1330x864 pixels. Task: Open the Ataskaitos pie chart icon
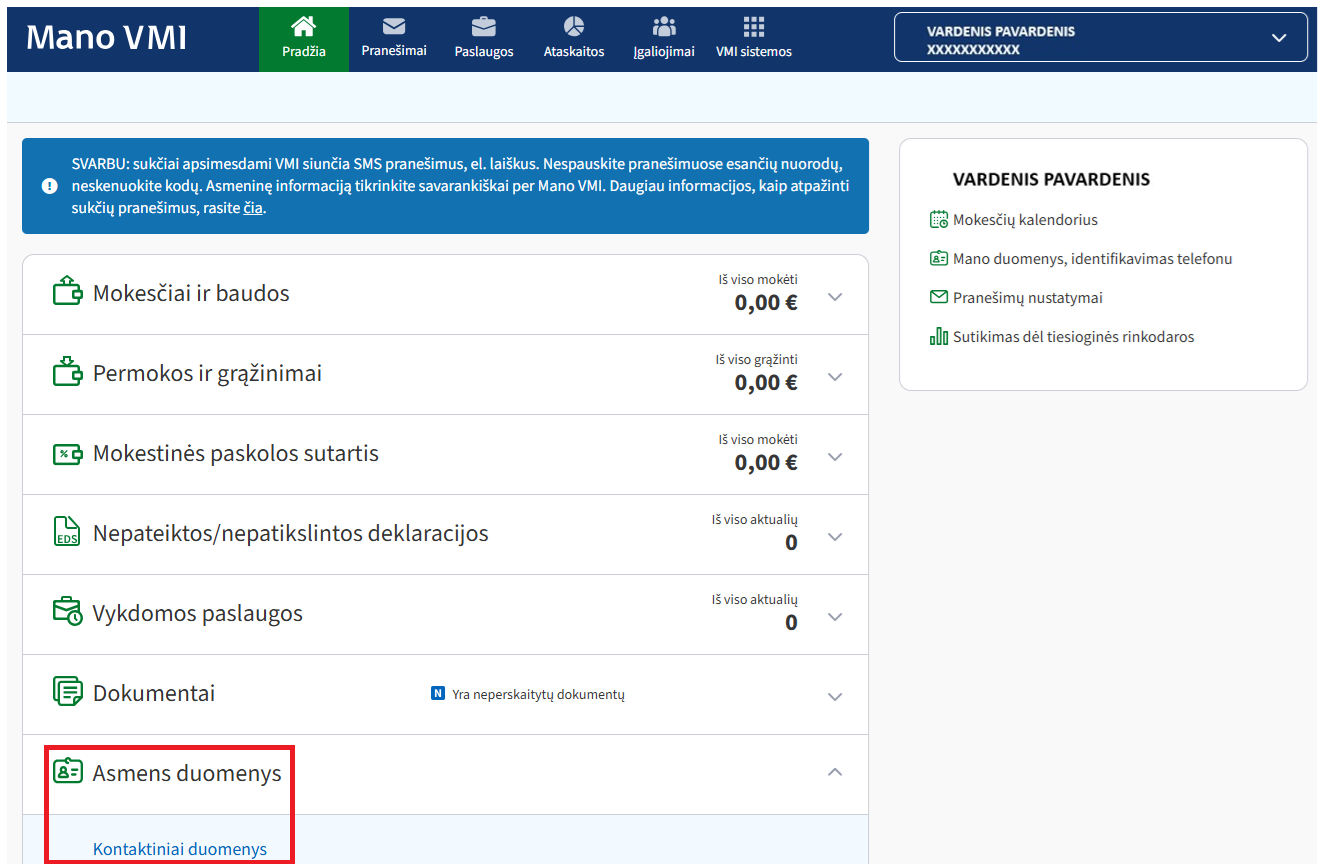coord(574,26)
